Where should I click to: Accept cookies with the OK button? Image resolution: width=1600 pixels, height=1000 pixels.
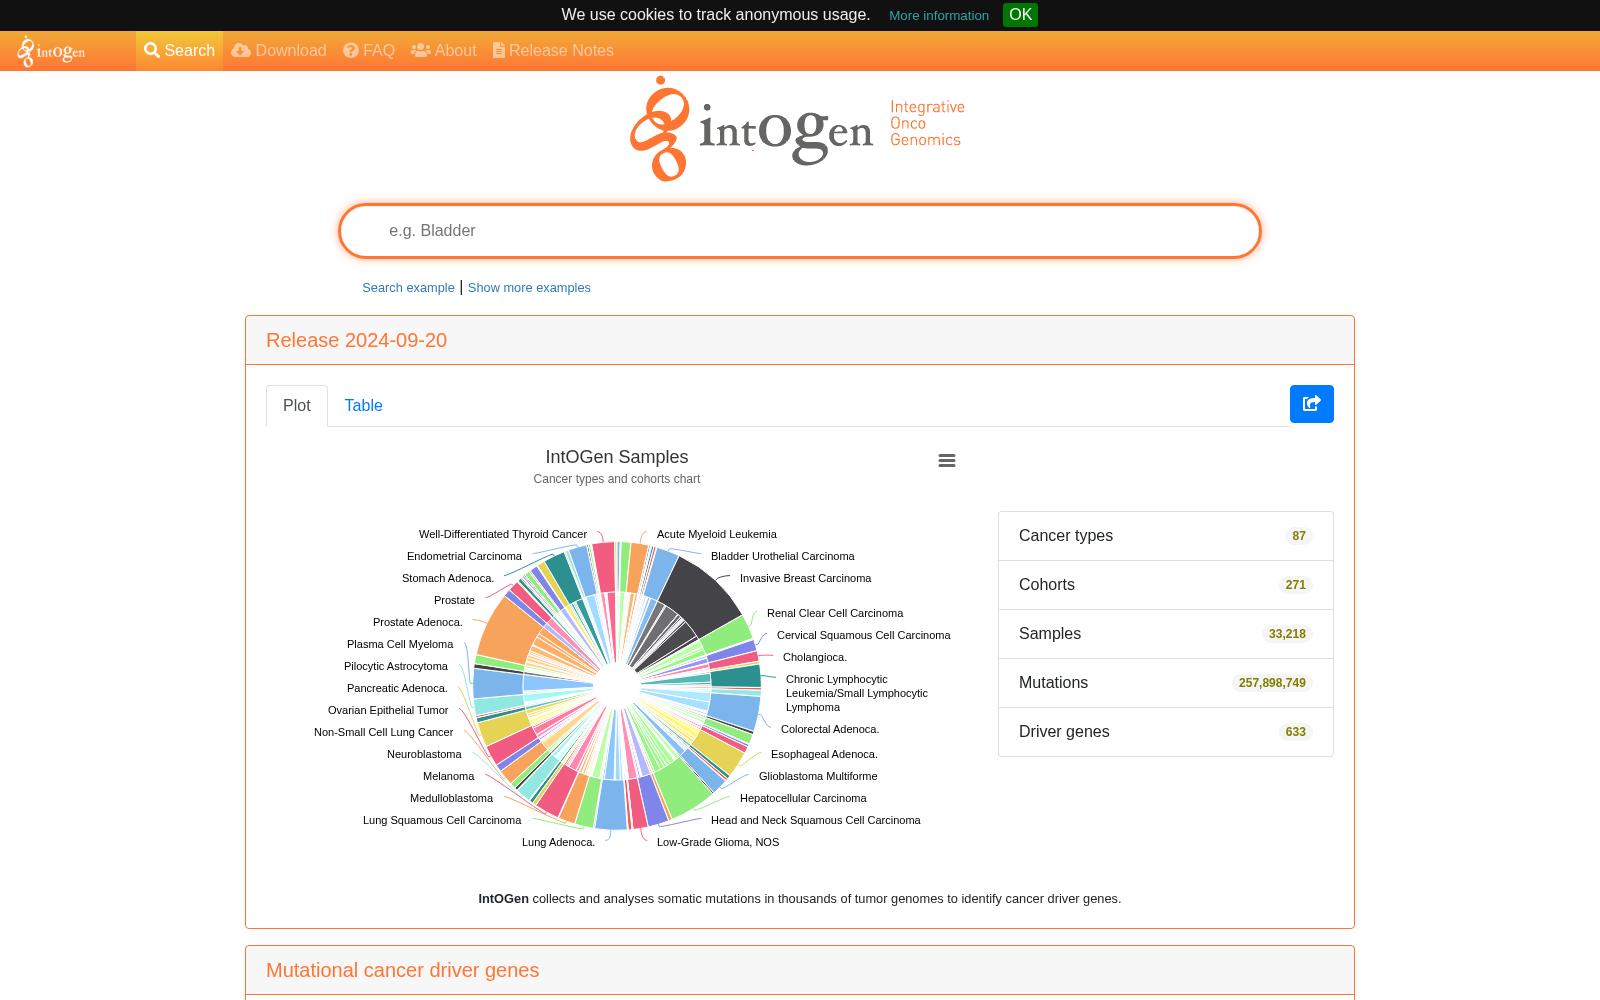[x=1020, y=15]
